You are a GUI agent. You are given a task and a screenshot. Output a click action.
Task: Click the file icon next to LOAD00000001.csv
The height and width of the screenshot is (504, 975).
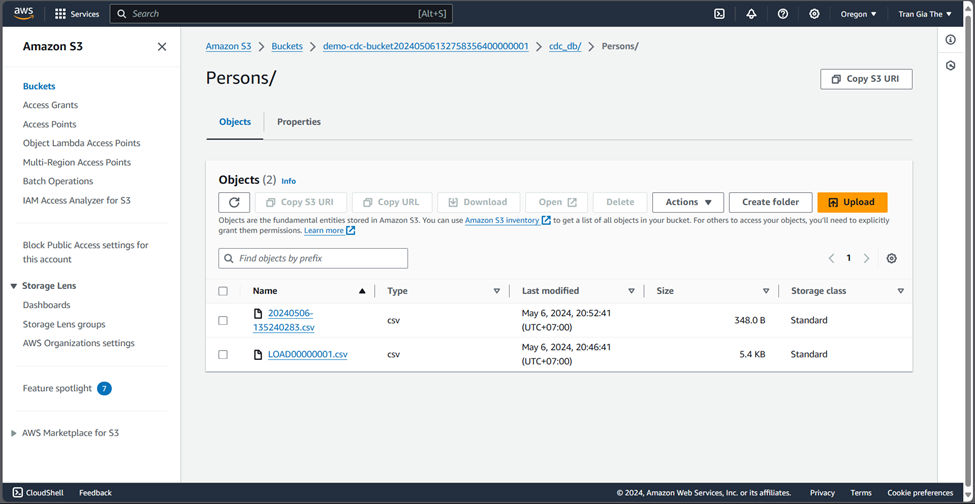click(258, 354)
